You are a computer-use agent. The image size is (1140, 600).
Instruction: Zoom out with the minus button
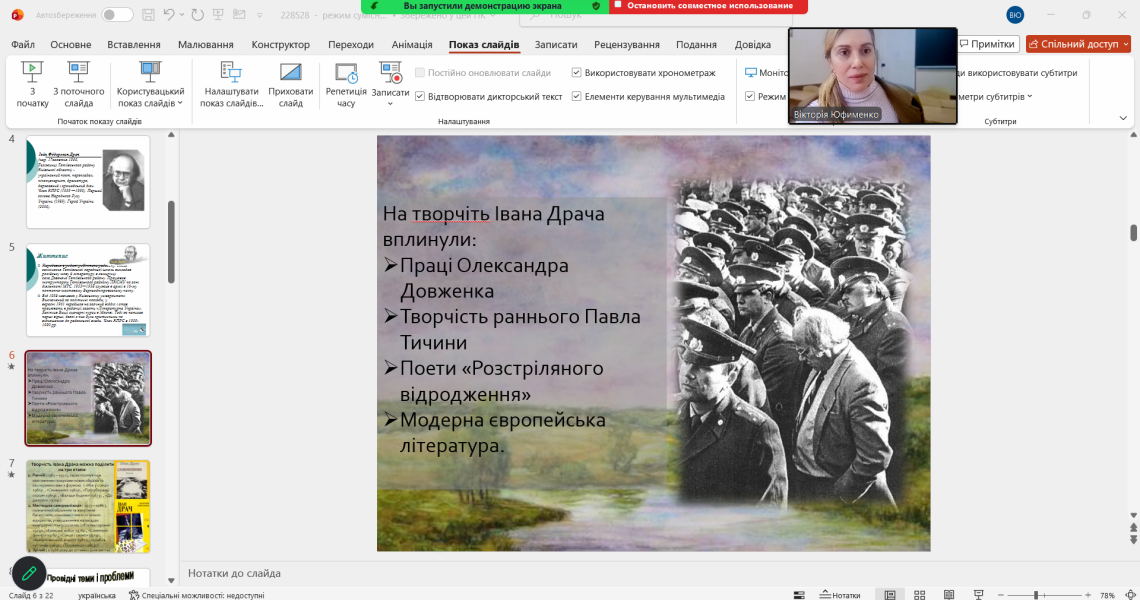pos(1001,595)
